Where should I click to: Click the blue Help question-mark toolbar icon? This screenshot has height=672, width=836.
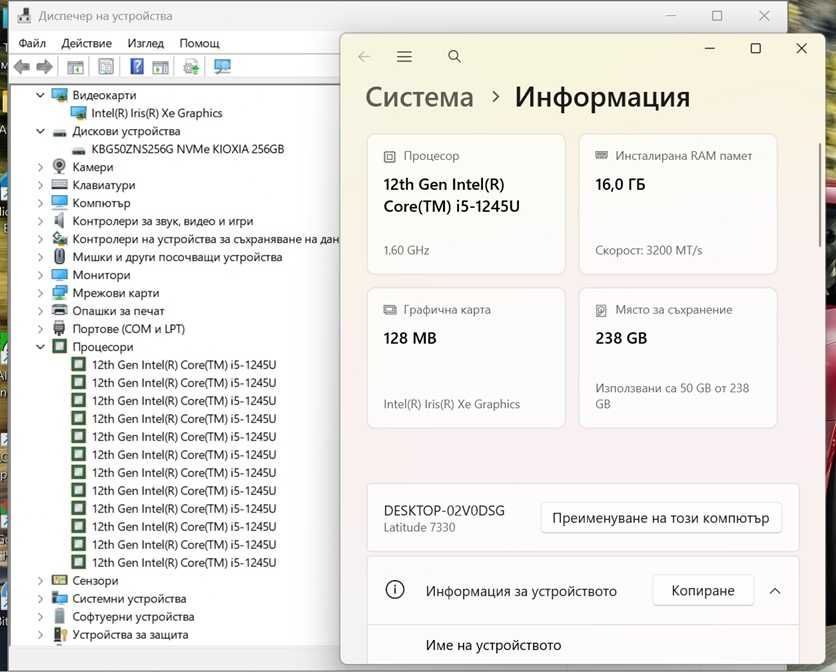click(x=137, y=66)
